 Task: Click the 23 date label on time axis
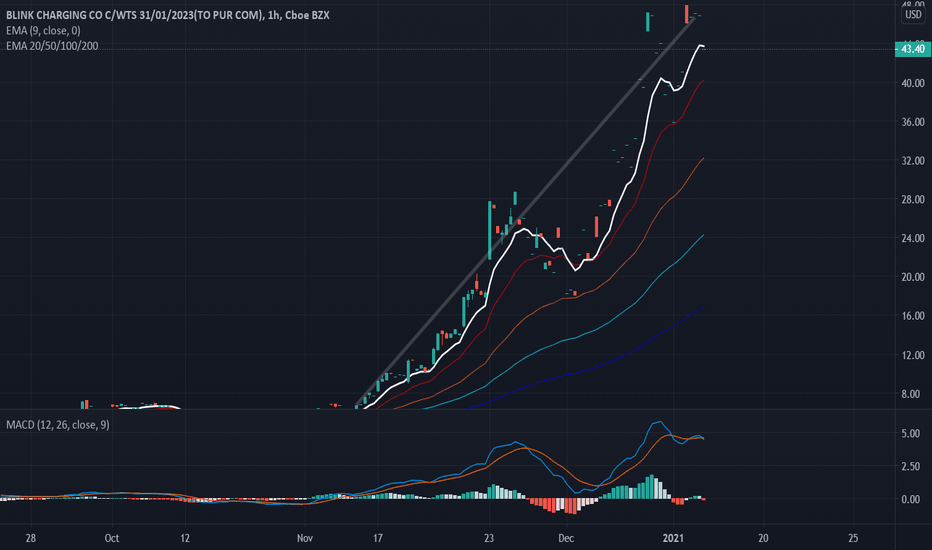coord(489,538)
